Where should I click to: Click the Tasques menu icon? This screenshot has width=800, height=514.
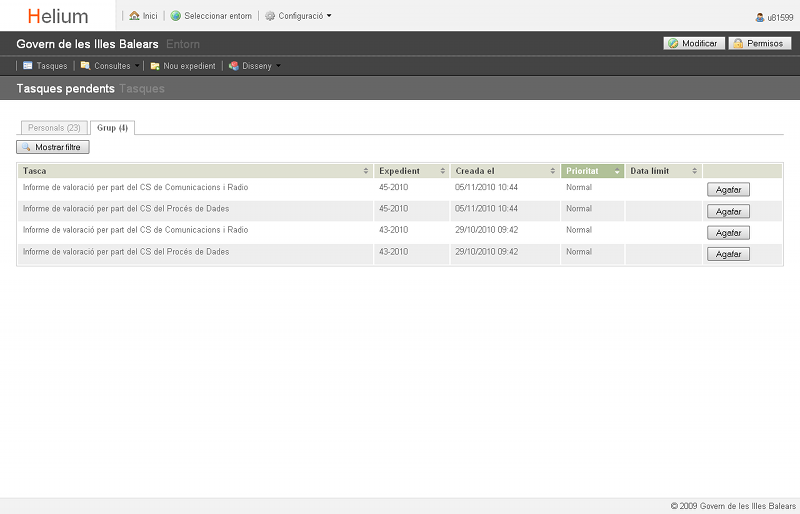[28, 66]
